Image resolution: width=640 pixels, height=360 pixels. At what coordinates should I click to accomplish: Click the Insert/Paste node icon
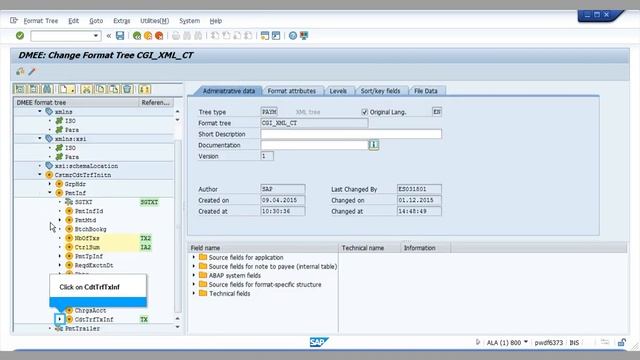pos(114,89)
